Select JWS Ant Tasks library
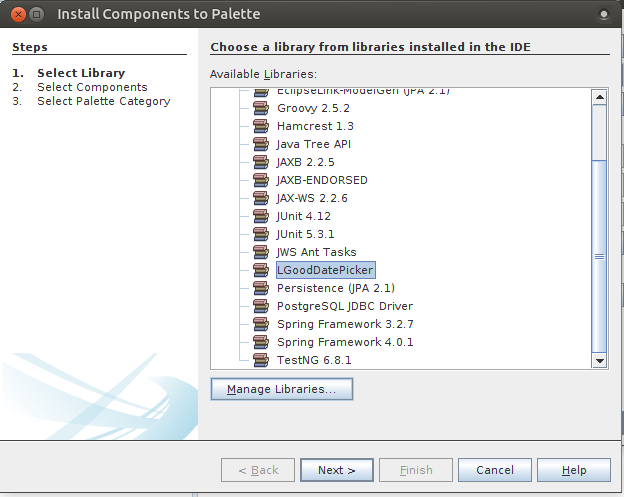Image resolution: width=624 pixels, height=497 pixels. tap(316, 252)
